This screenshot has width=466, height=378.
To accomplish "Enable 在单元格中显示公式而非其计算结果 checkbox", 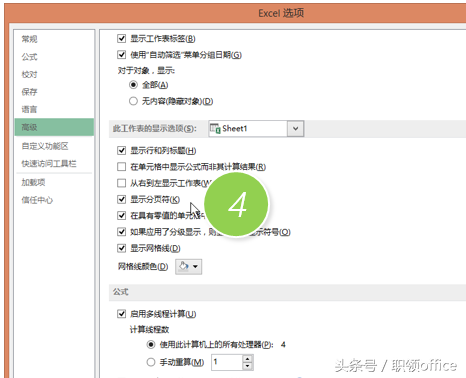I will click(121, 167).
